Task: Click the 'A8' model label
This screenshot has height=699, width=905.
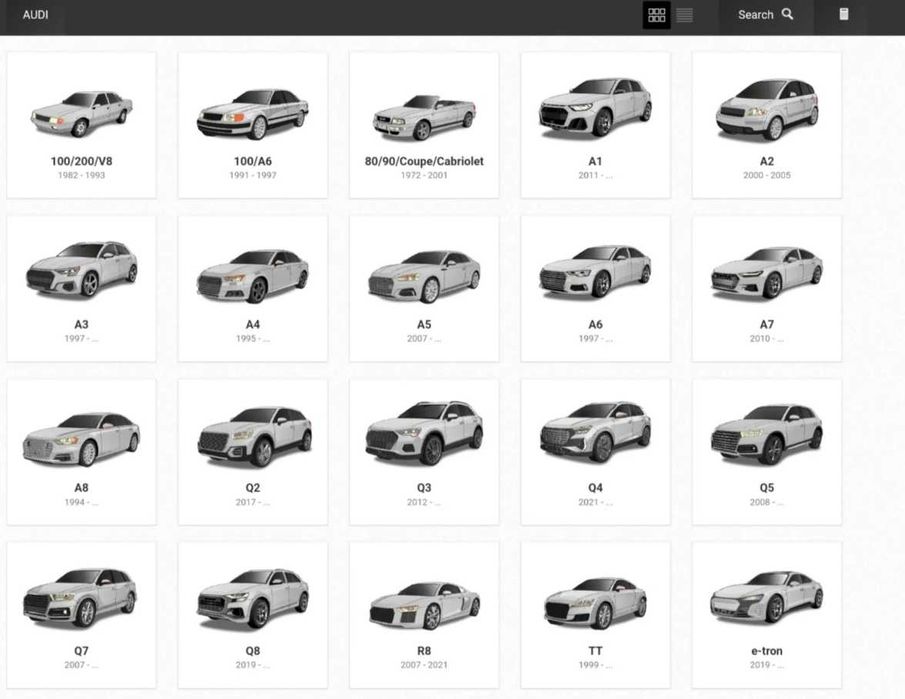Action: point(81,488)
